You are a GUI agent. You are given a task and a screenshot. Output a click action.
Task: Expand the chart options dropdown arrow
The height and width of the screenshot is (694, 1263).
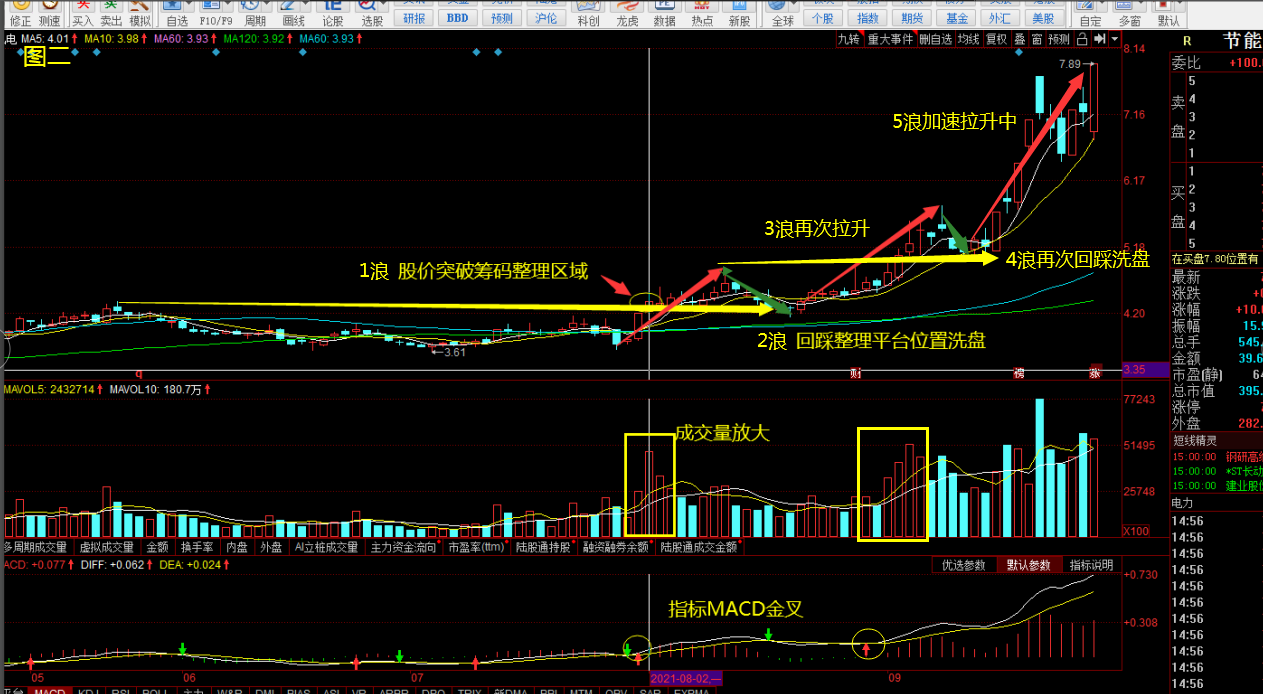[x=1114, y=39]
